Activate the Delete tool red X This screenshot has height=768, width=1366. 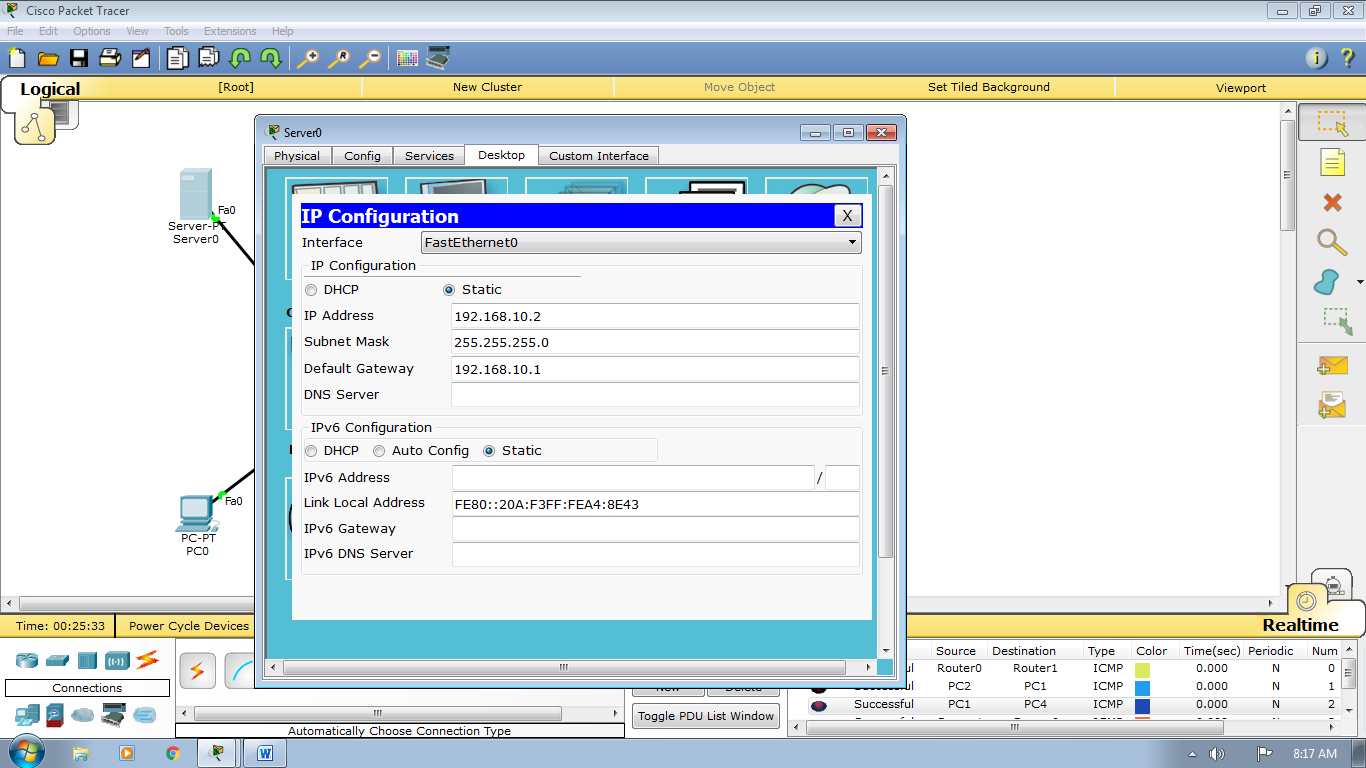(x=1332, y=202)
